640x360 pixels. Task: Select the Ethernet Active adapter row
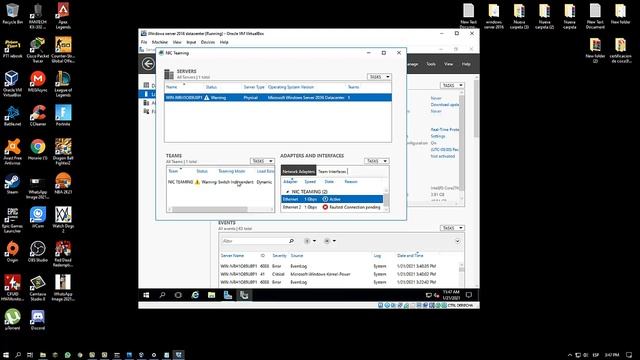click(x=332, y=199)
